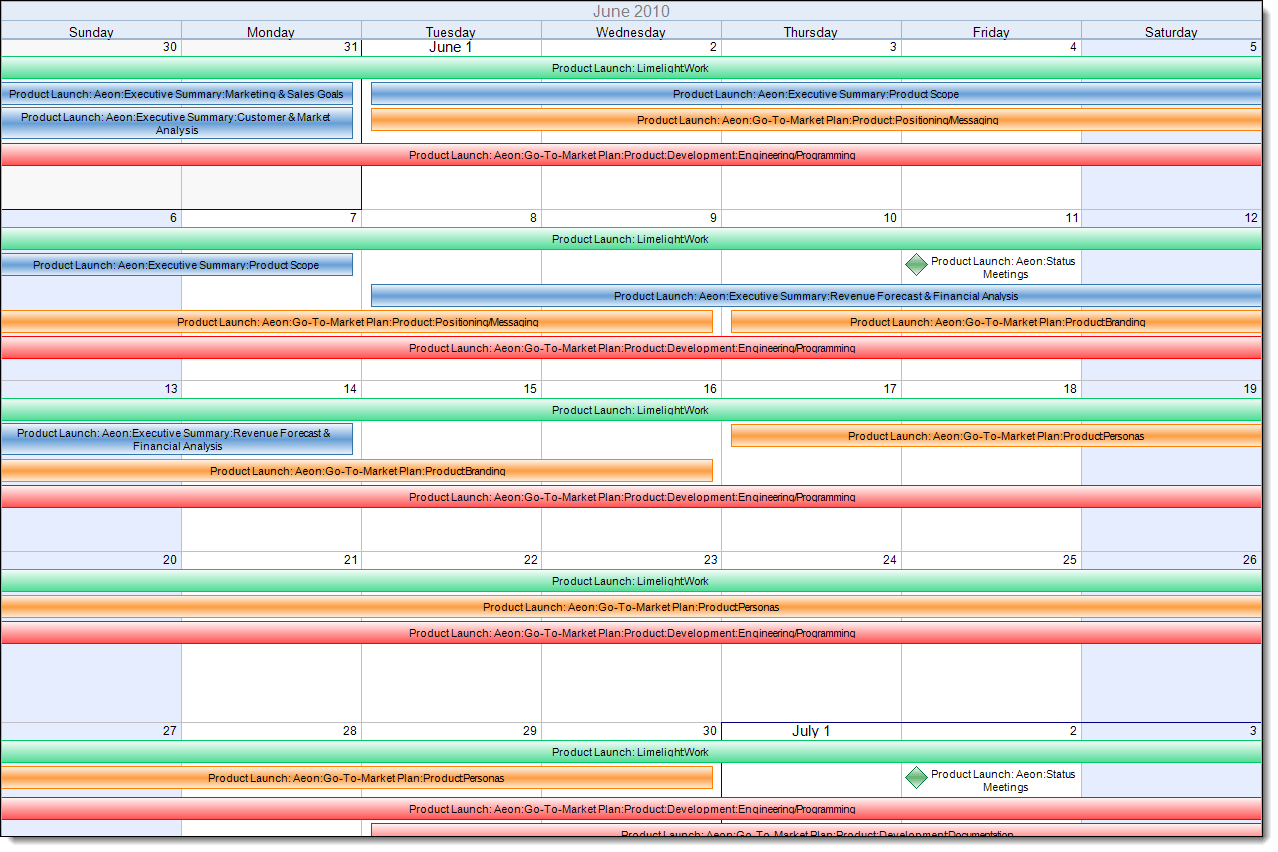Click the Saturday column header
The height and width of the screenshot is (852, 1278).
[1171, 32]
